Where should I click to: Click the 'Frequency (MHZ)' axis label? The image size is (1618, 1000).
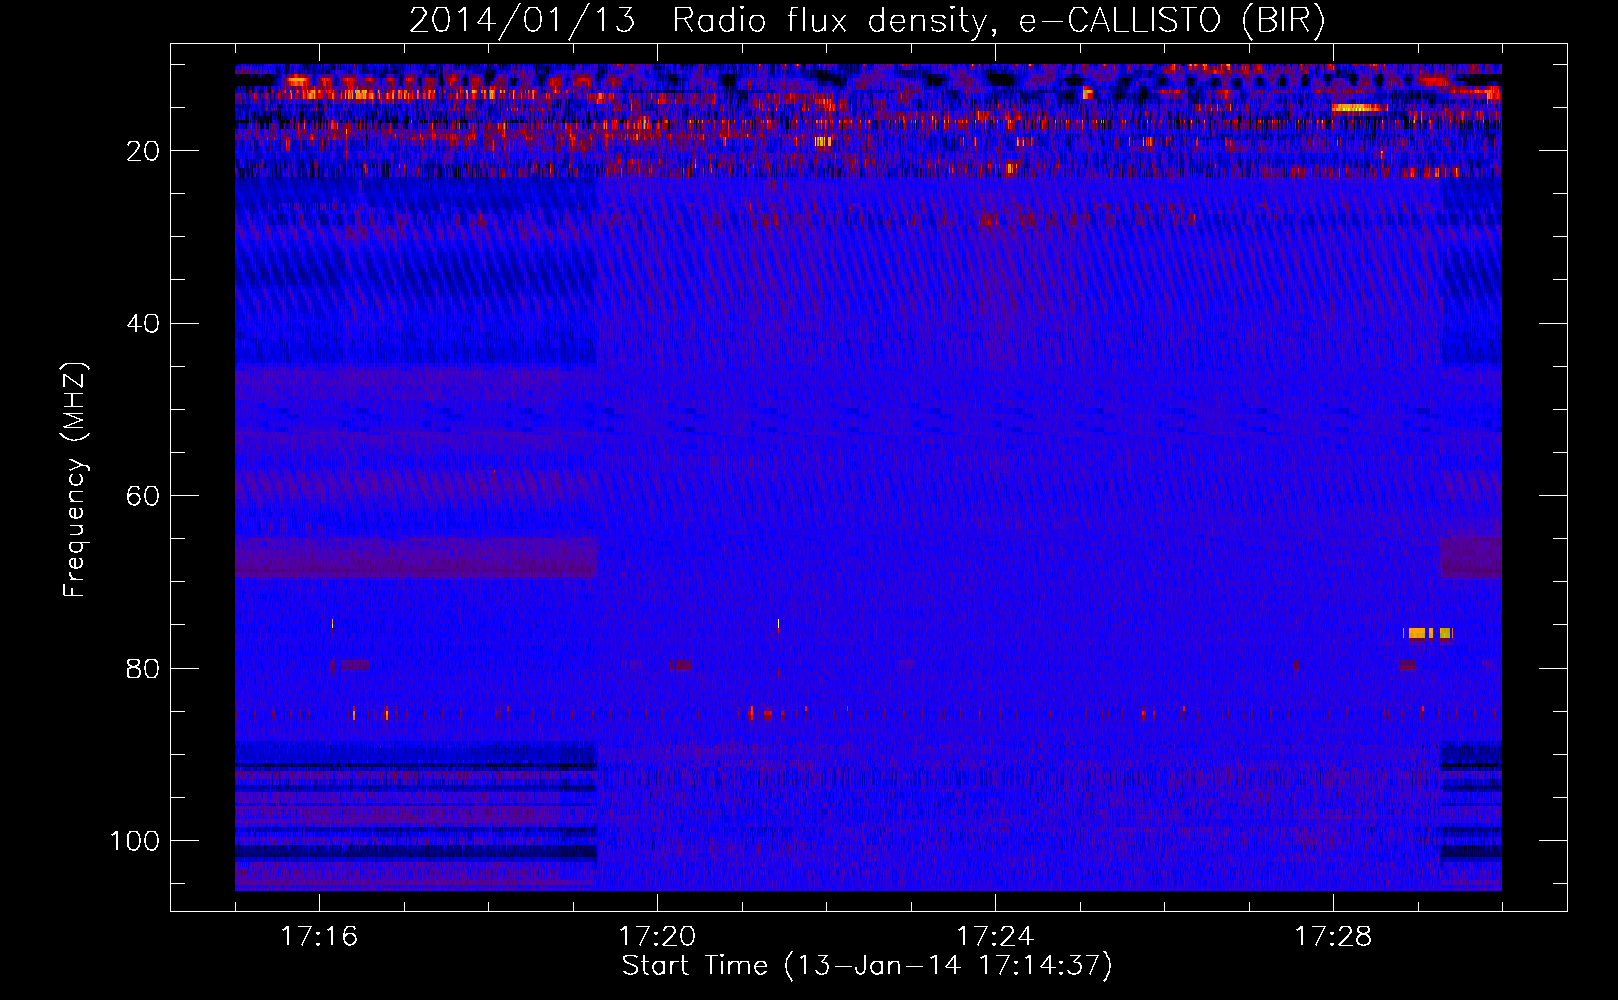tap(75, 480)
